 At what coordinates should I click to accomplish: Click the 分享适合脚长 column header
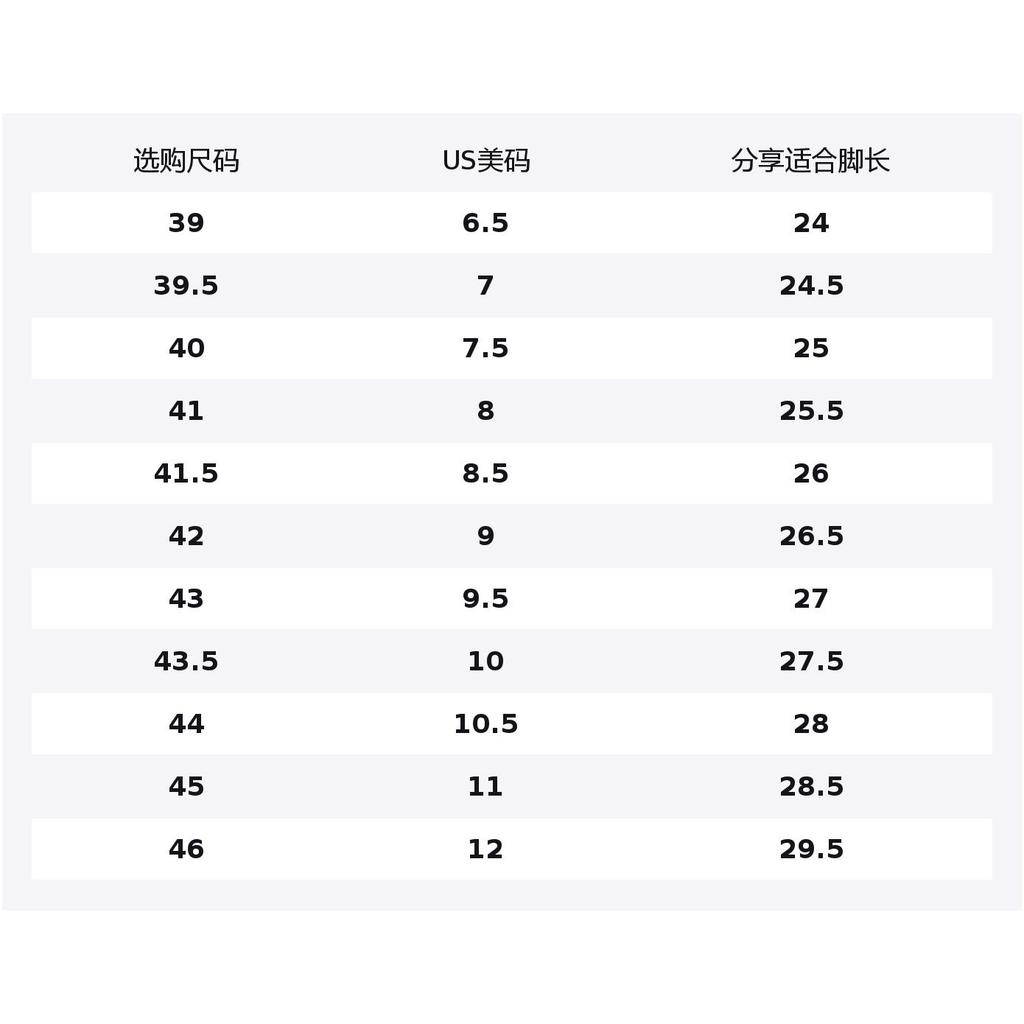coord(810,161)
